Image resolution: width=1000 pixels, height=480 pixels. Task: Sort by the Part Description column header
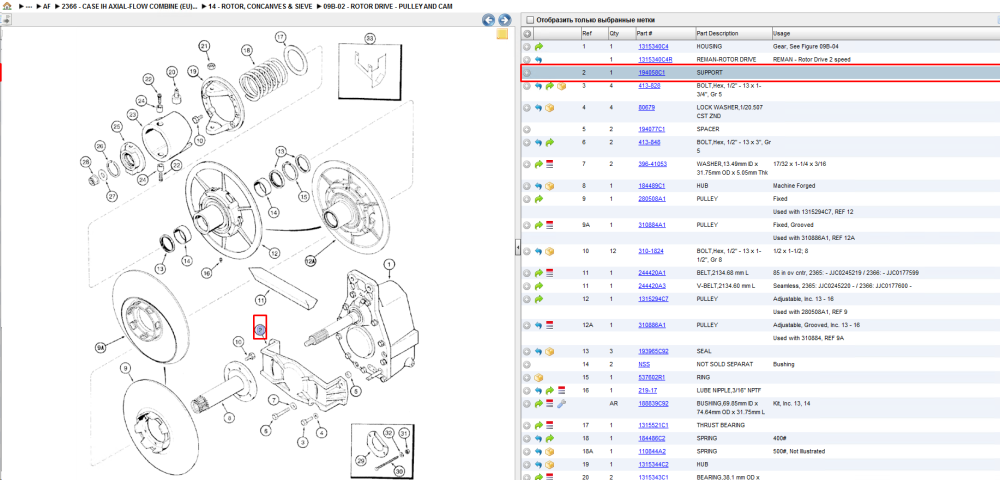tap(732, 33)
